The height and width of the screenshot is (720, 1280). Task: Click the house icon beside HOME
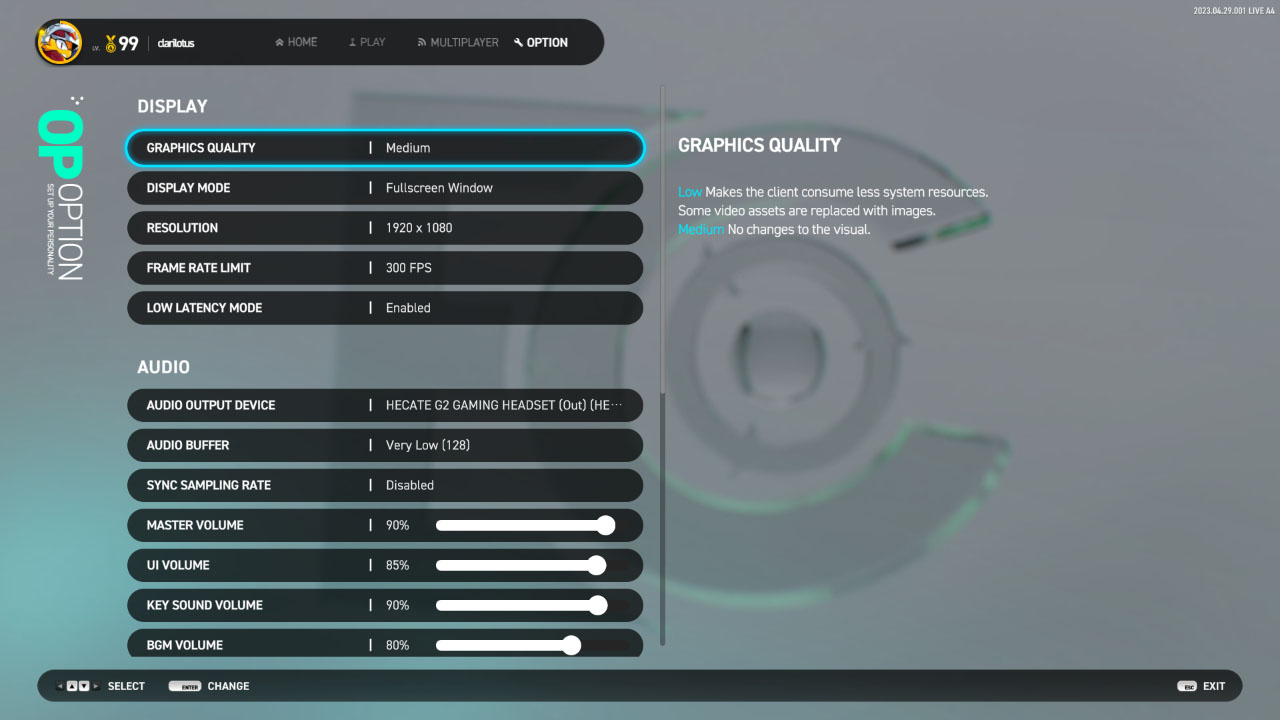pyautogui.click(x=280, y=43)
